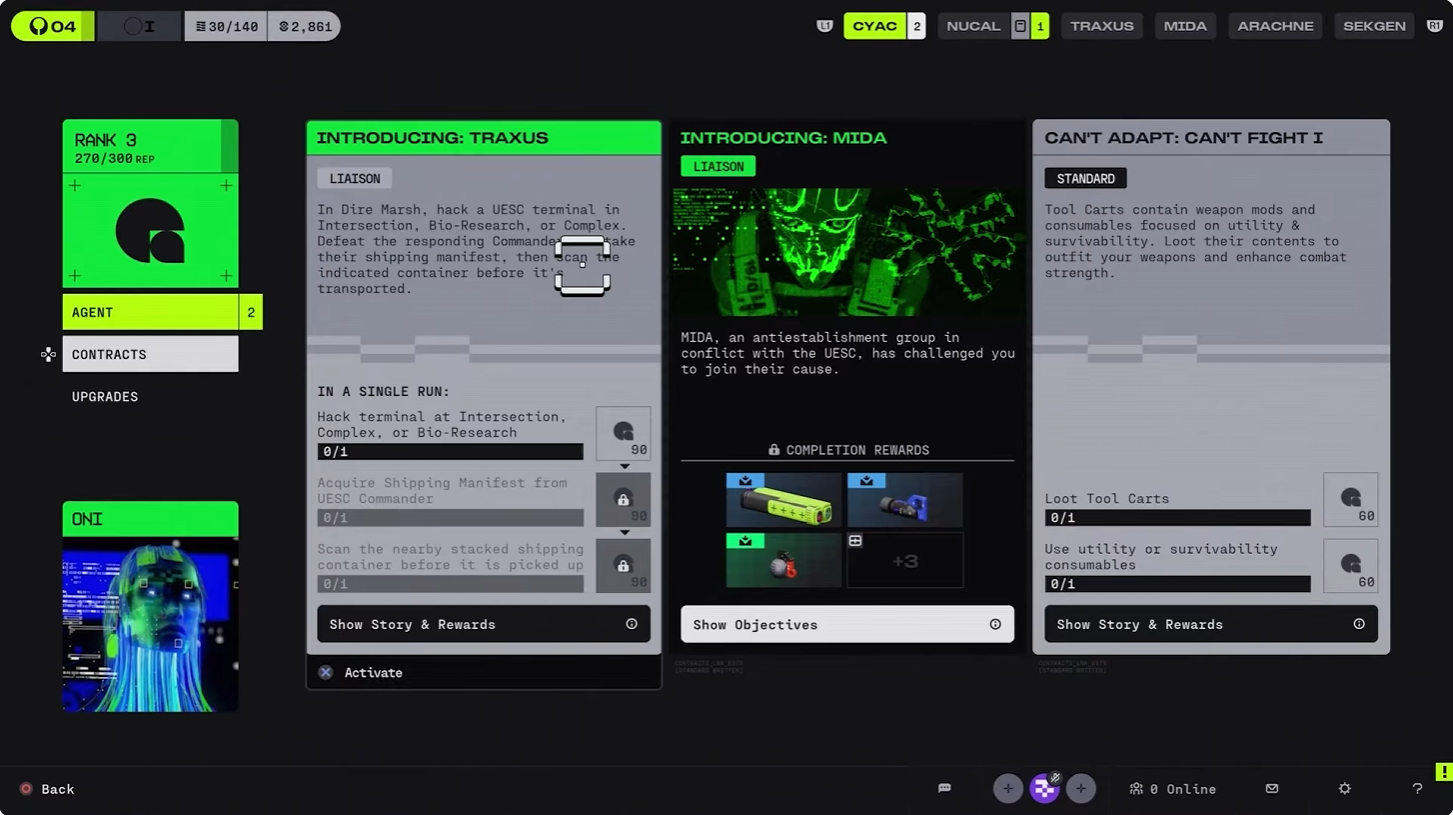Click the 90 reputation reward icon on hack objective
1453x815 pixels.
click(622, 433)
